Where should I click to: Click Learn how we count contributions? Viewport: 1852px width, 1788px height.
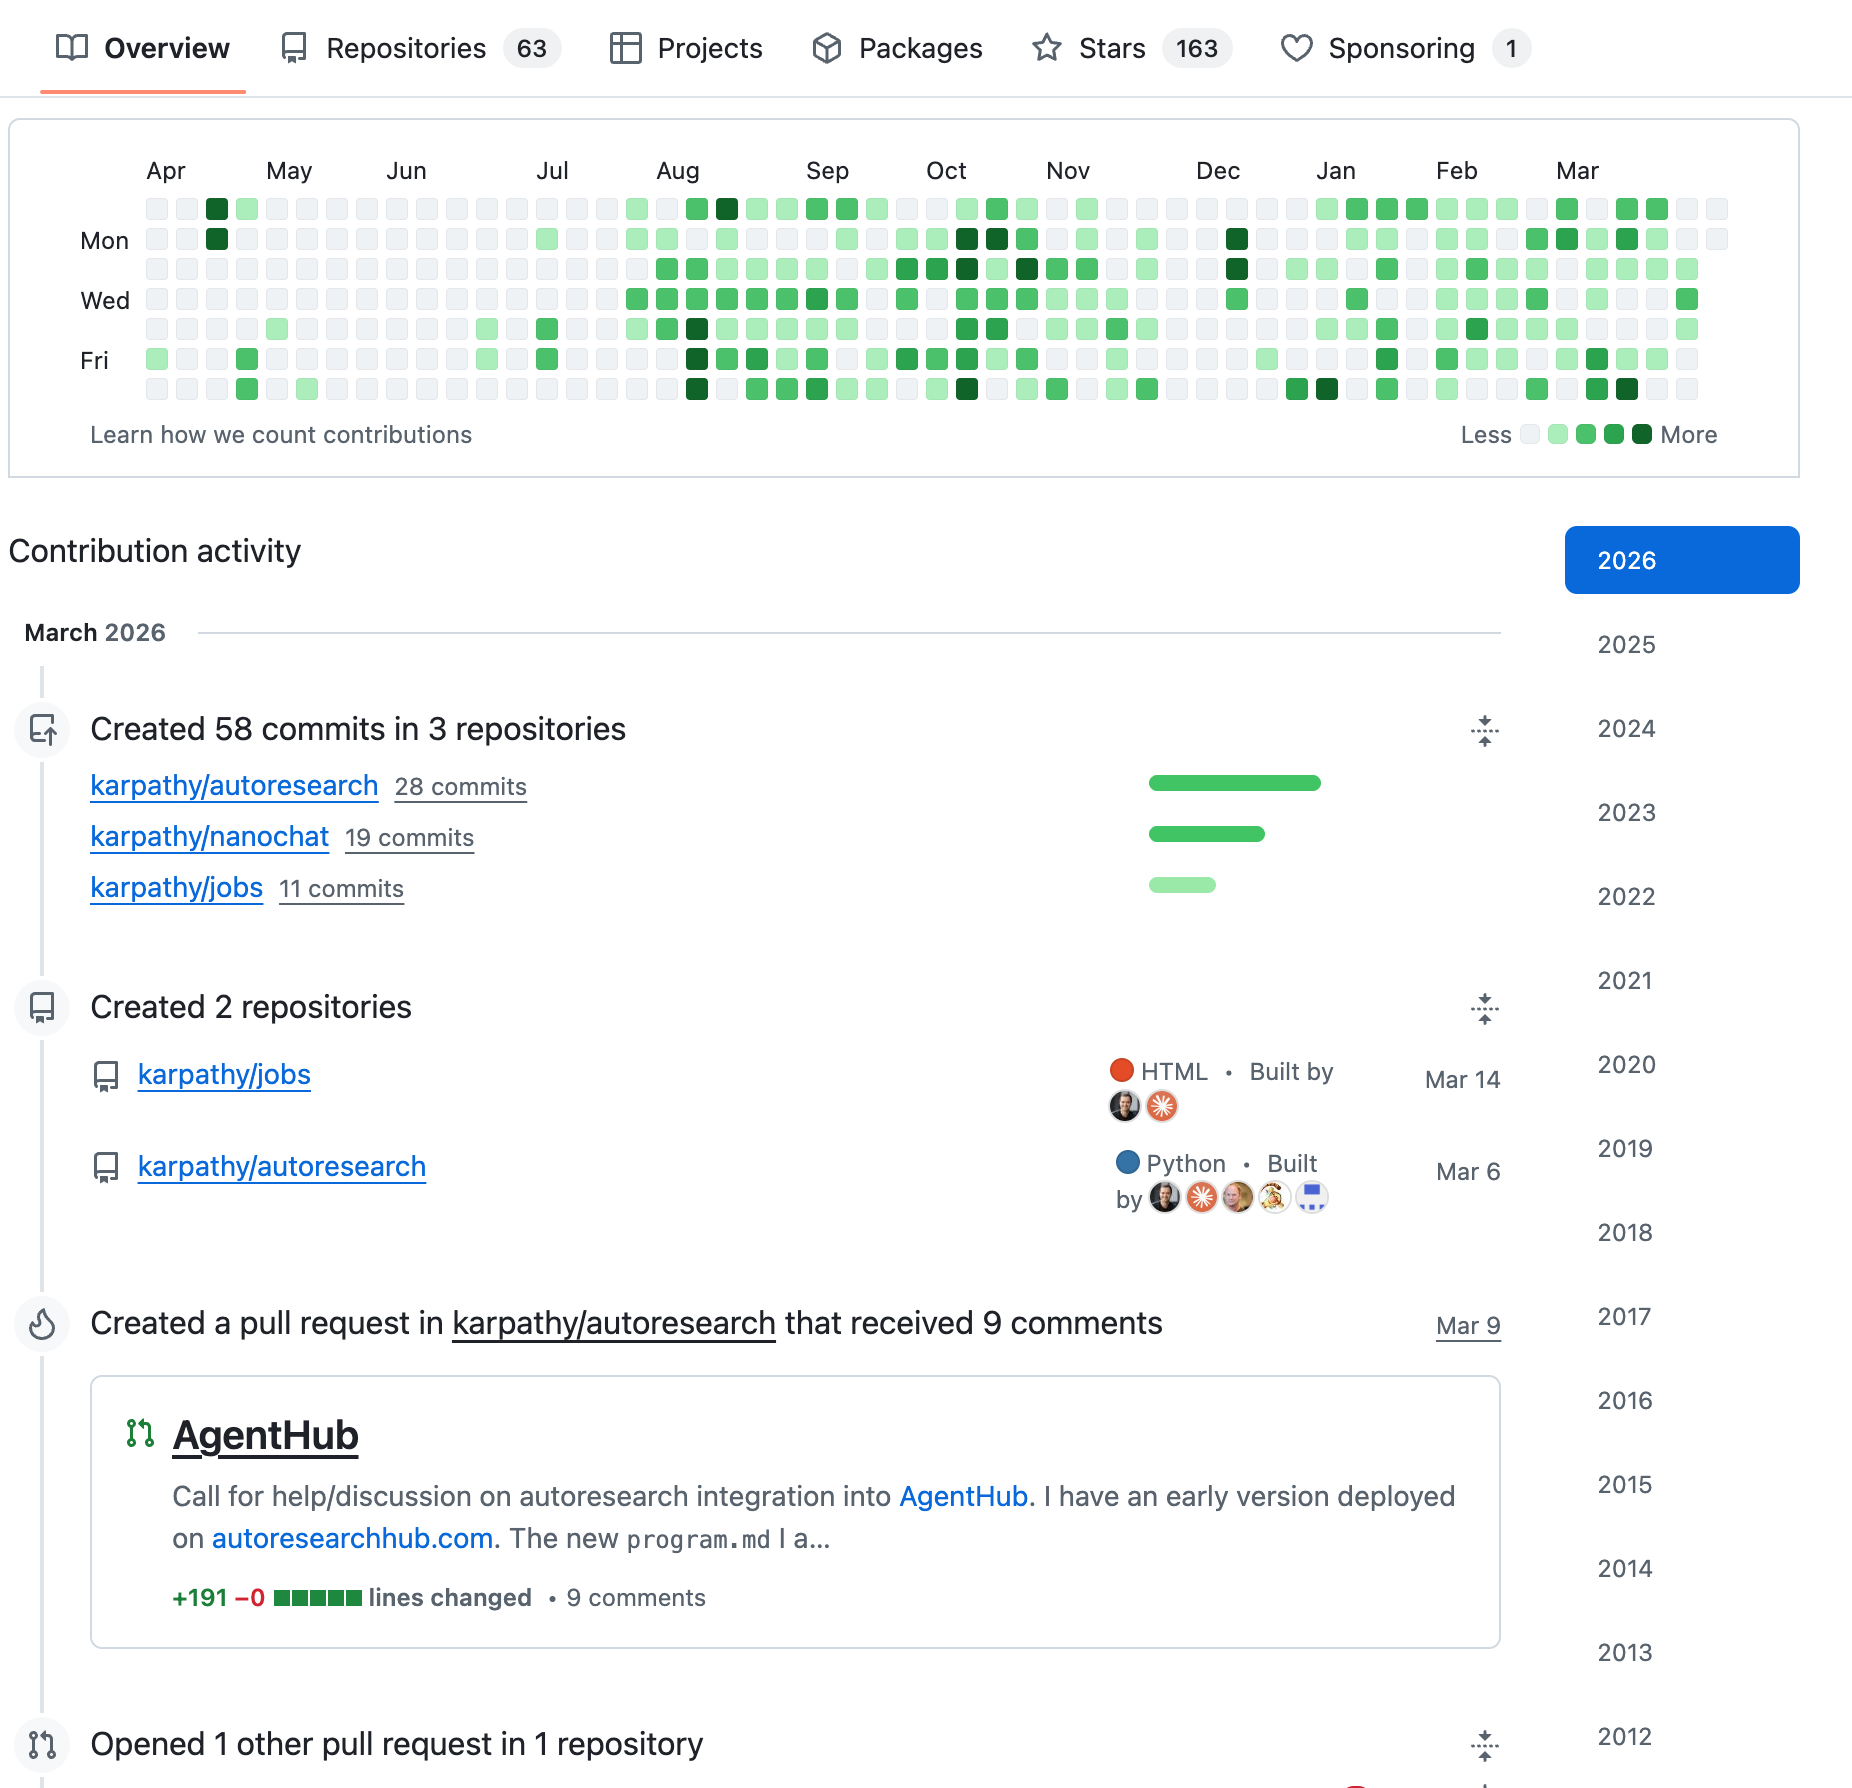(281, 435)
